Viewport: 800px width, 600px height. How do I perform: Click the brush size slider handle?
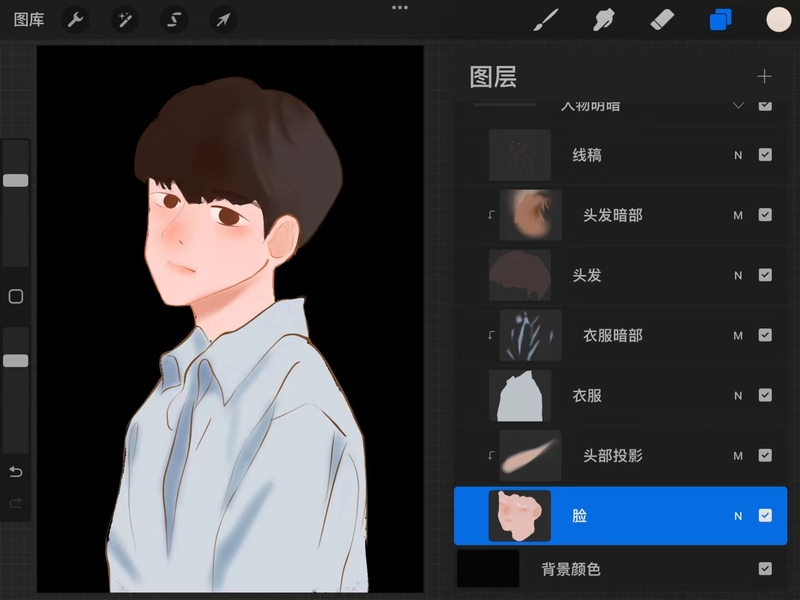click(16, 180)
